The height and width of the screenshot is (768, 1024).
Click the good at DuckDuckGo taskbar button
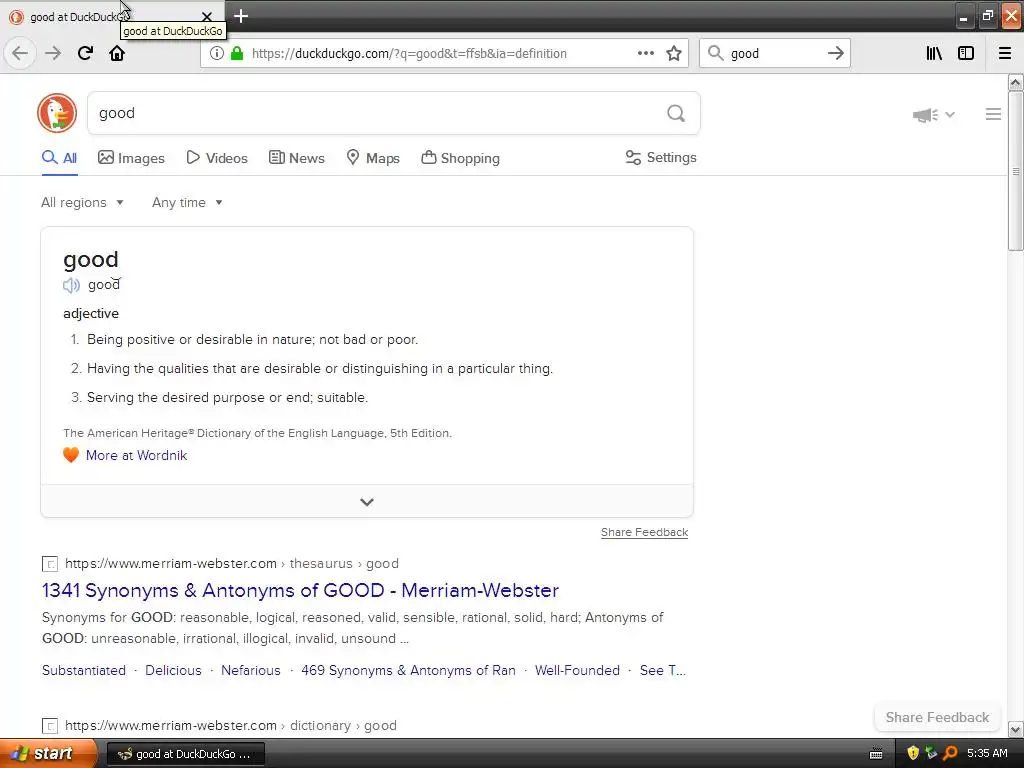[x=185, y=754]
